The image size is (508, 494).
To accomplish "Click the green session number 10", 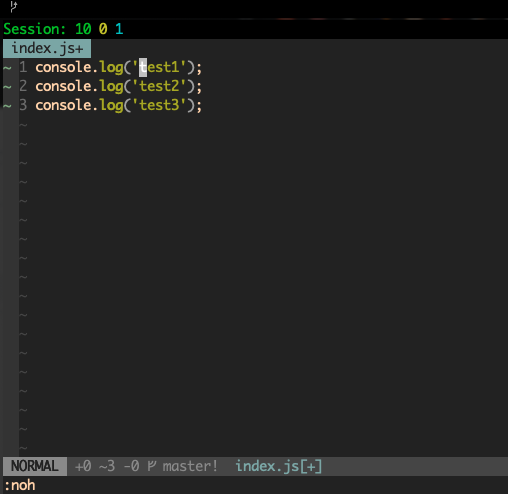I will (x=83, y=29).
